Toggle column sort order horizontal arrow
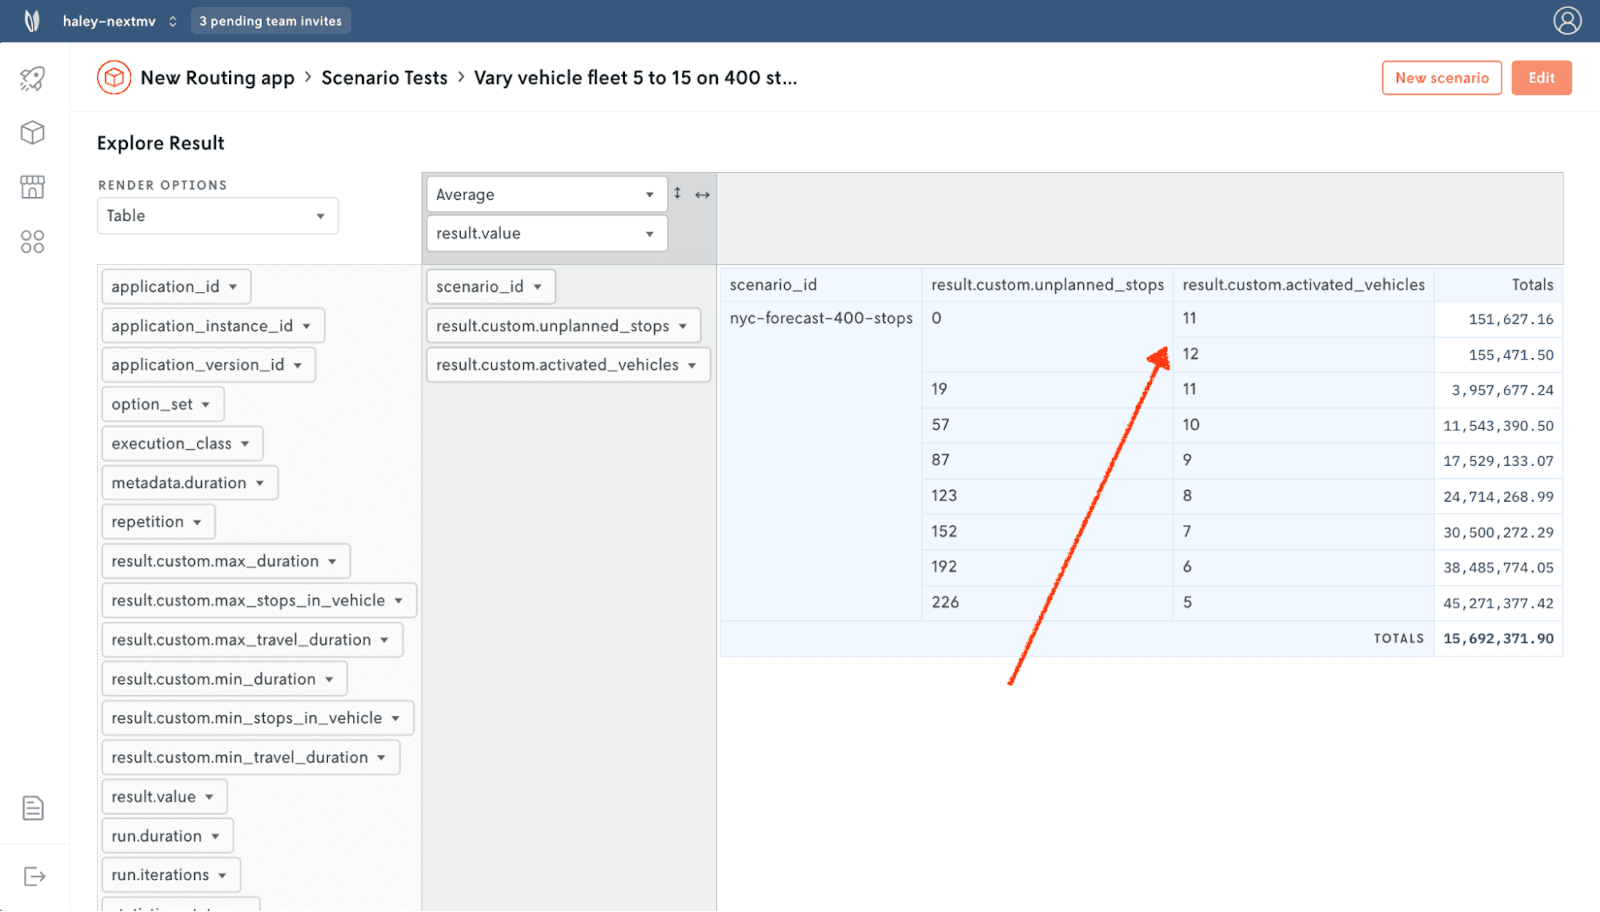Viewport: 1600px width, 912px height. [702, 195]
